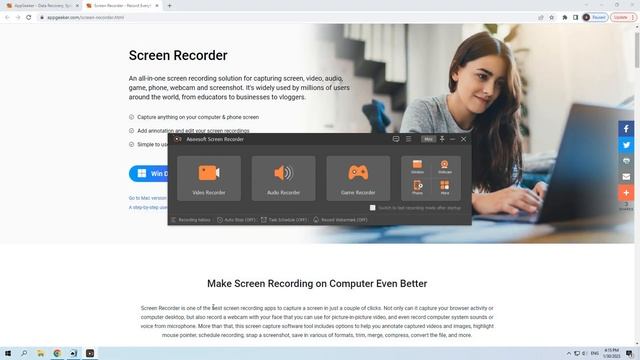Click 'Make Screen Recording on Computer Even Better' heading
The width and height of the screenshot is (640, 360).
317,284
